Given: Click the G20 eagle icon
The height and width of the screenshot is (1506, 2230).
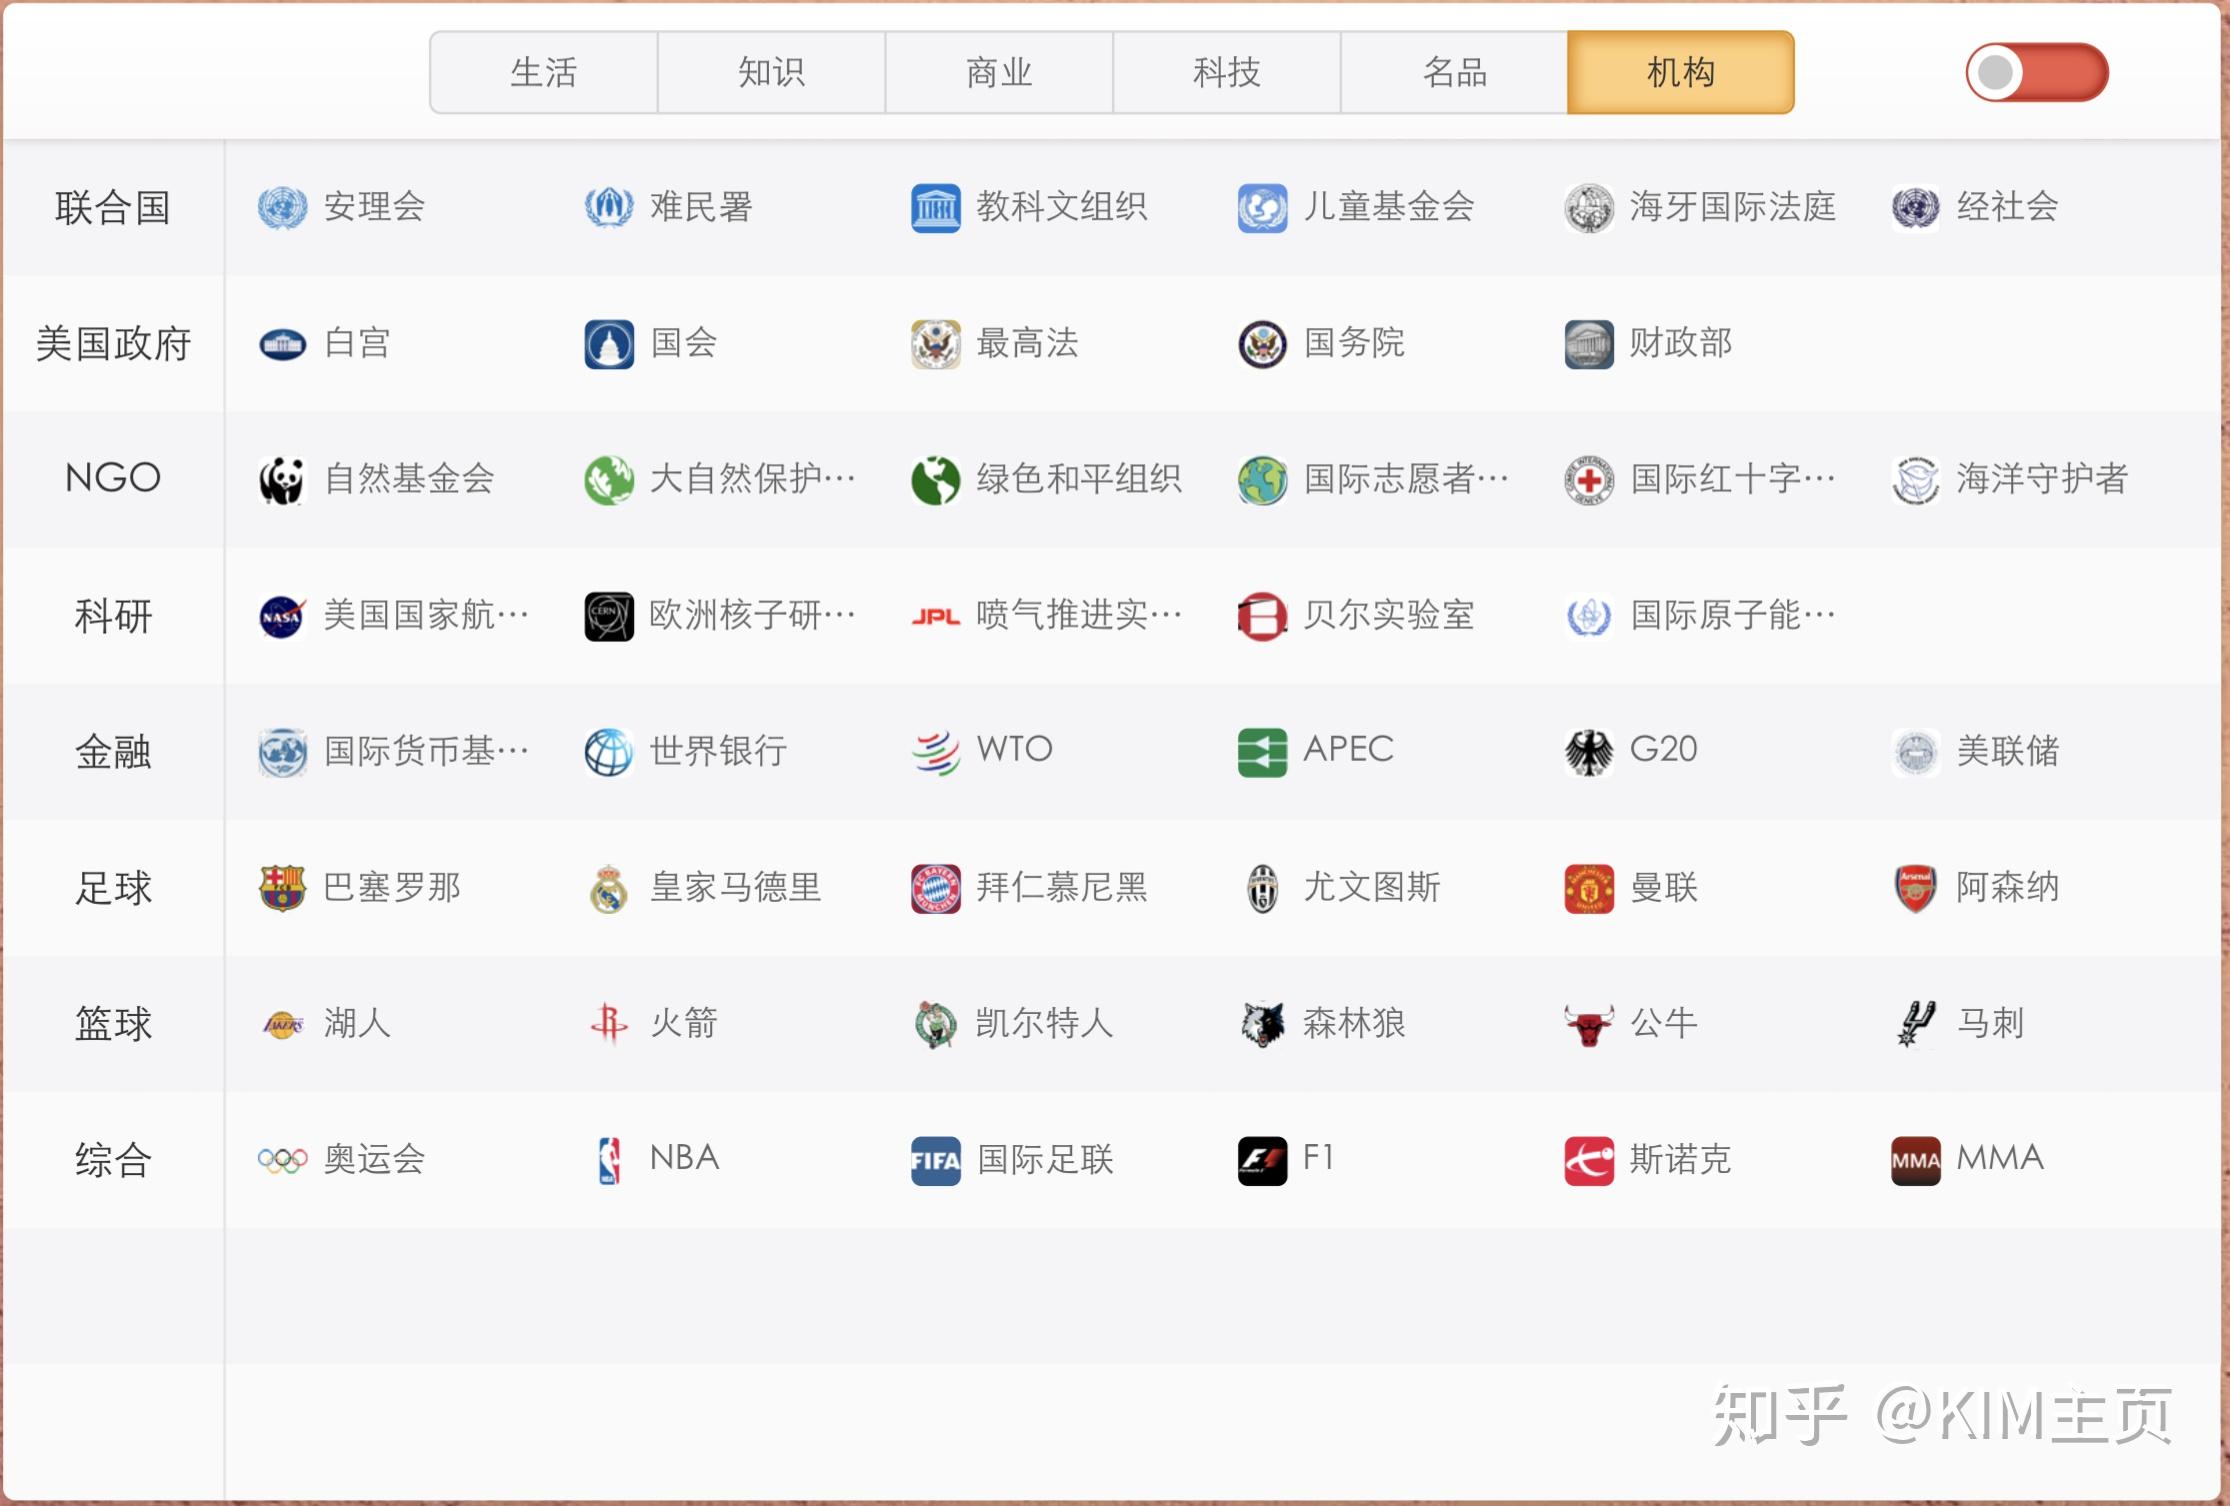Looking at the screenshot, I should [1590, 753].
